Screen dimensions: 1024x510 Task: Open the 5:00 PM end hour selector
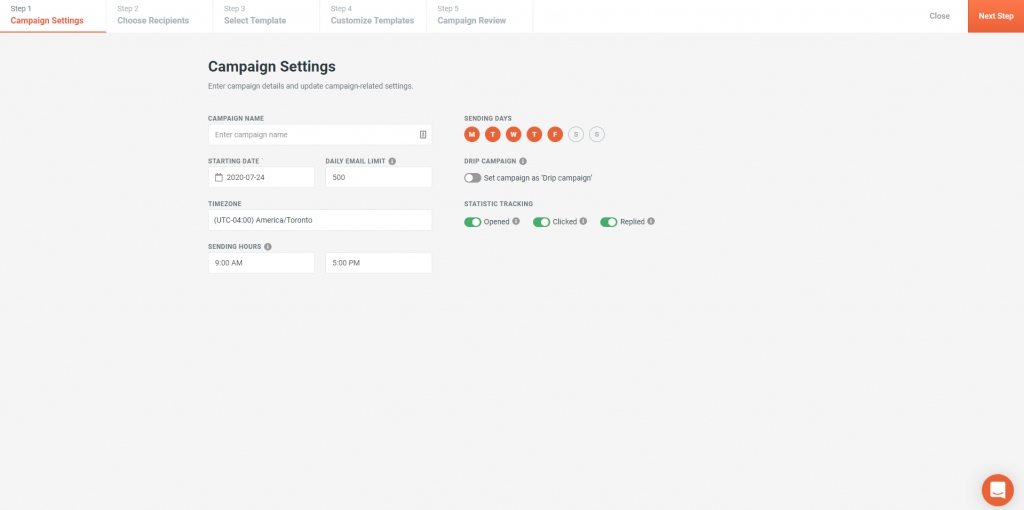(379, 263)
